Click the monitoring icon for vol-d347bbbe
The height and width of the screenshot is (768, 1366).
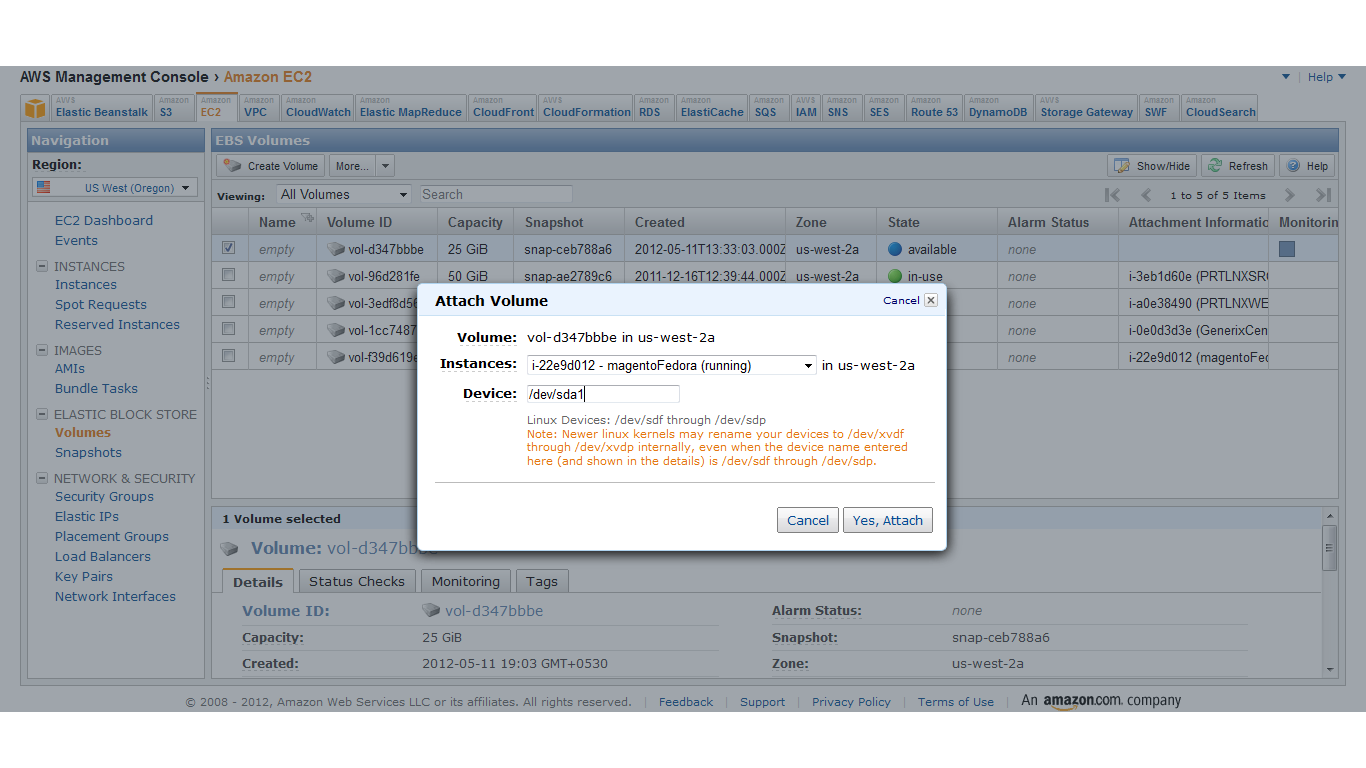[x=1287, y=249]
